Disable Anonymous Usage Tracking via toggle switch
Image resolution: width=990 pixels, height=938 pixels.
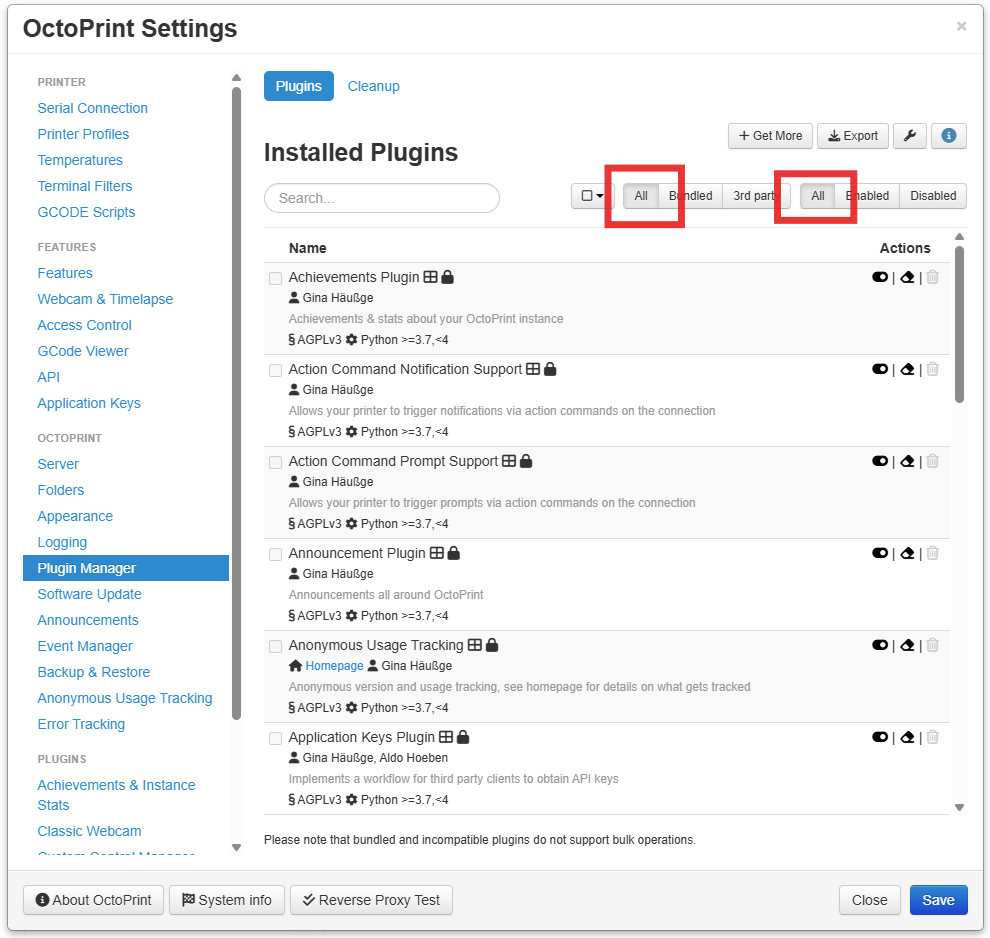880,646
